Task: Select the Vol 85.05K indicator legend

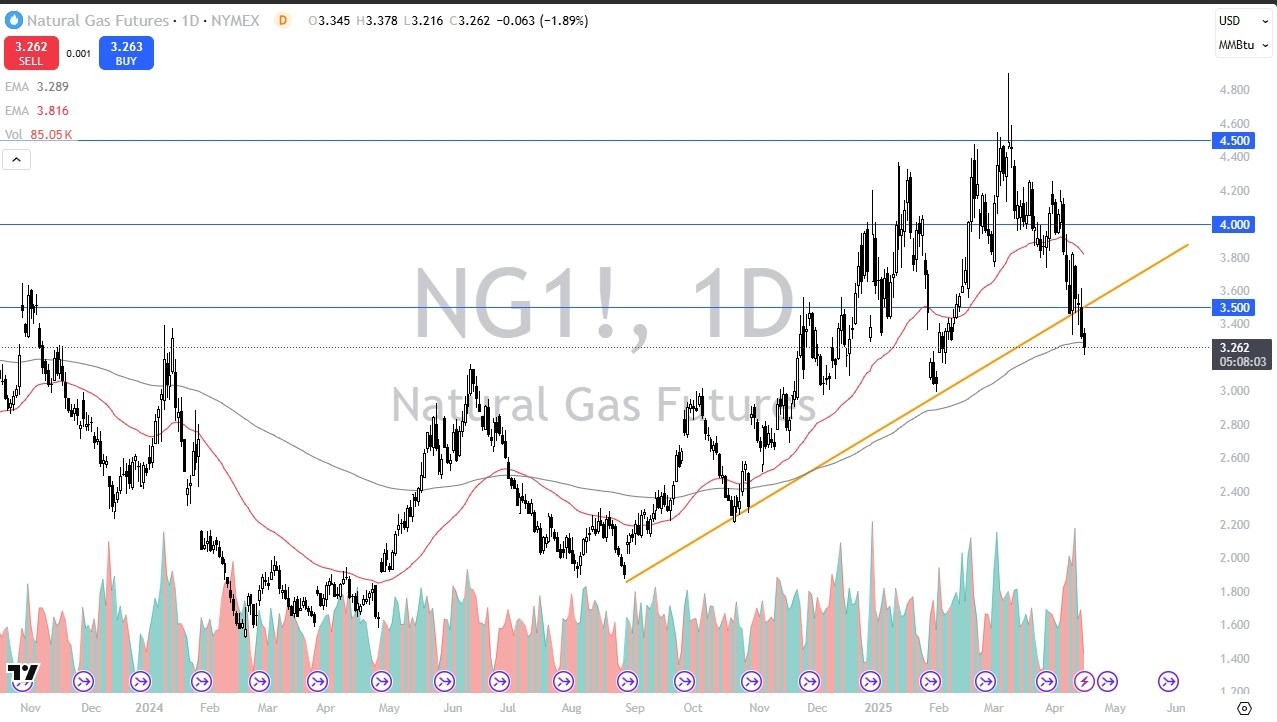Action: click(39, 135)
